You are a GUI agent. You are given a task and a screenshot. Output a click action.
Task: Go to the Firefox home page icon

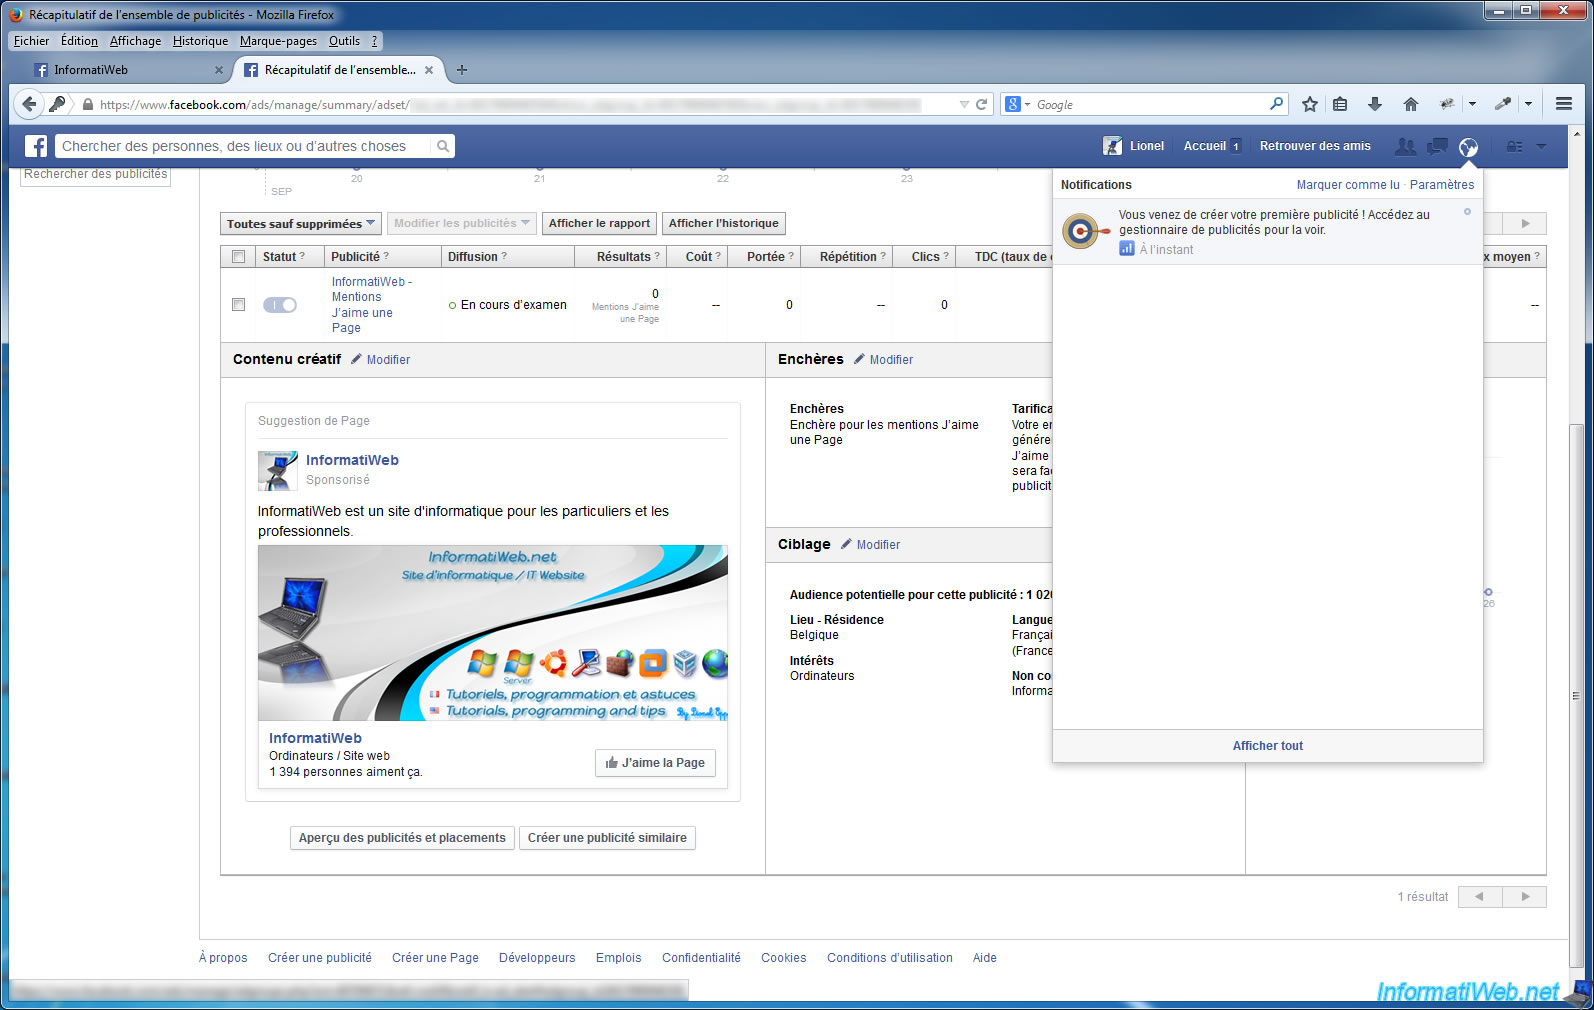(x=1411, y=104)
